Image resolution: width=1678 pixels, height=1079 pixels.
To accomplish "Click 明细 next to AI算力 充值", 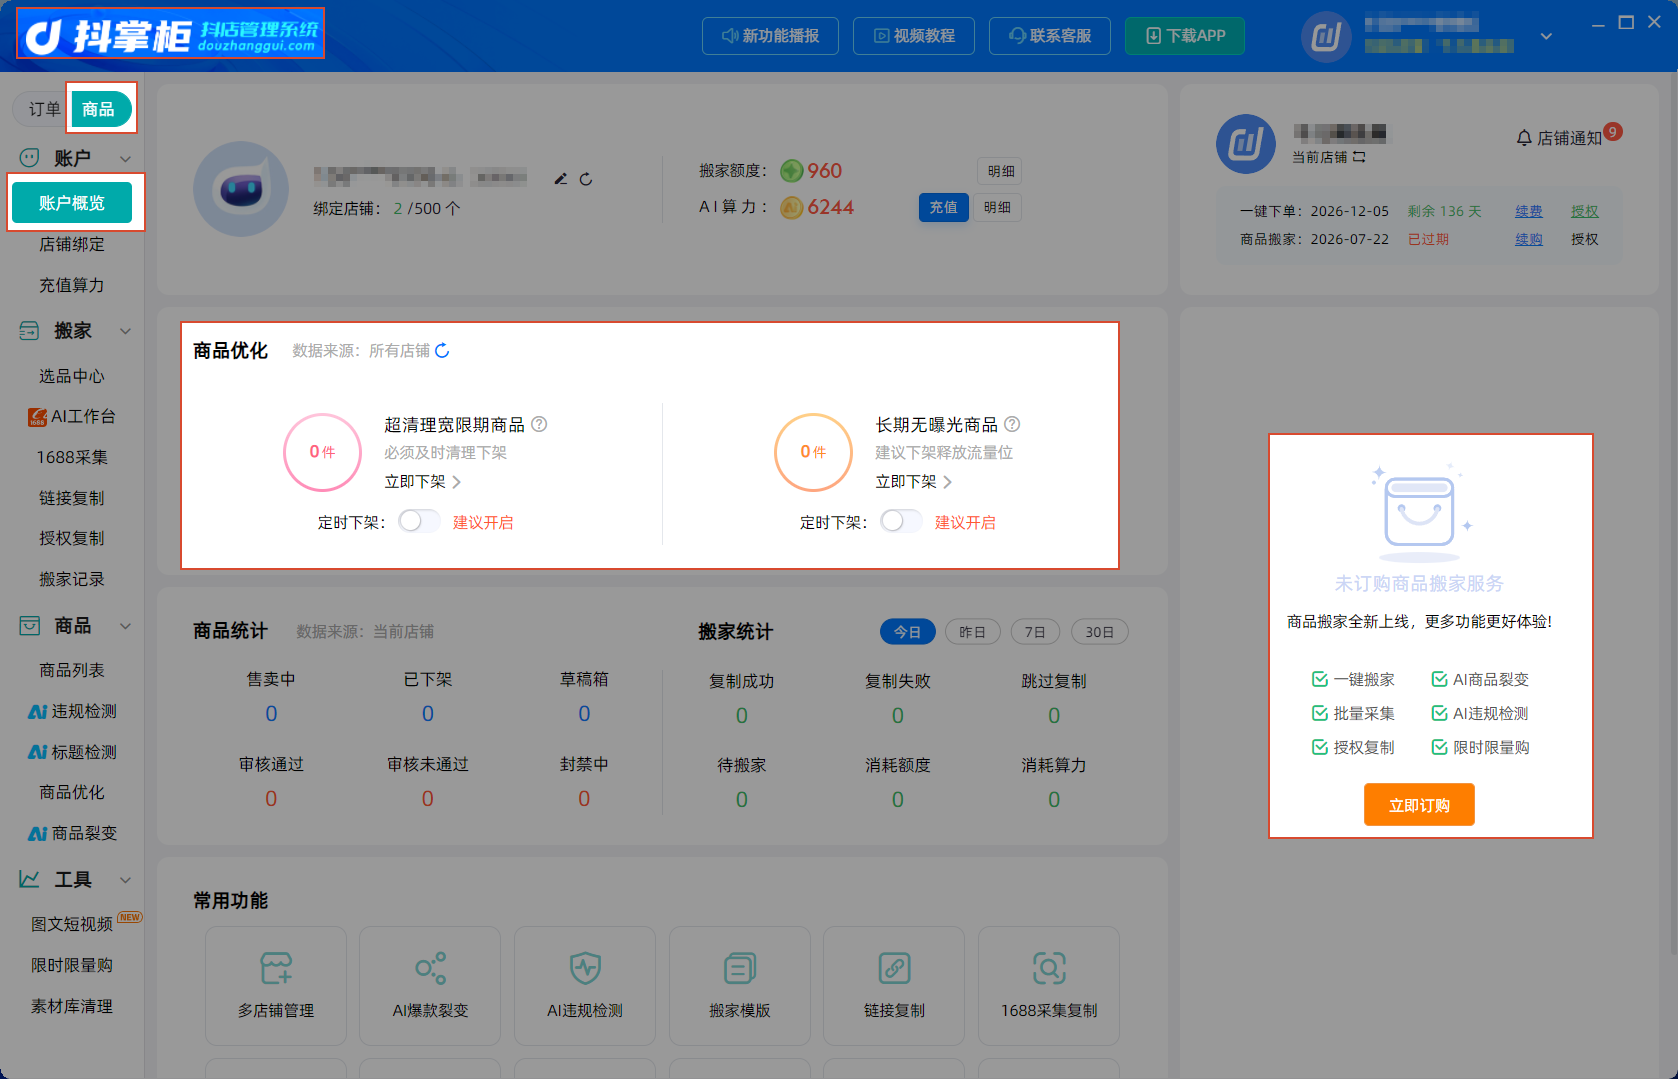I will tap(997, 207).
